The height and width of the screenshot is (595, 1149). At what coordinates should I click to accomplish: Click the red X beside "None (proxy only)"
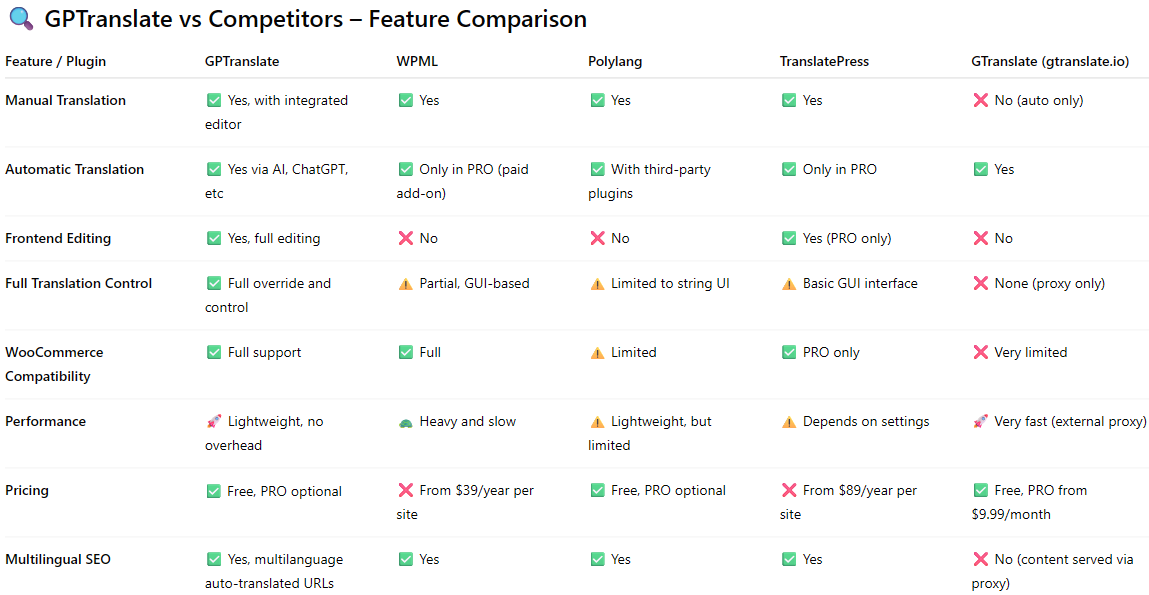pyautogui.click(x=981, y=284)
